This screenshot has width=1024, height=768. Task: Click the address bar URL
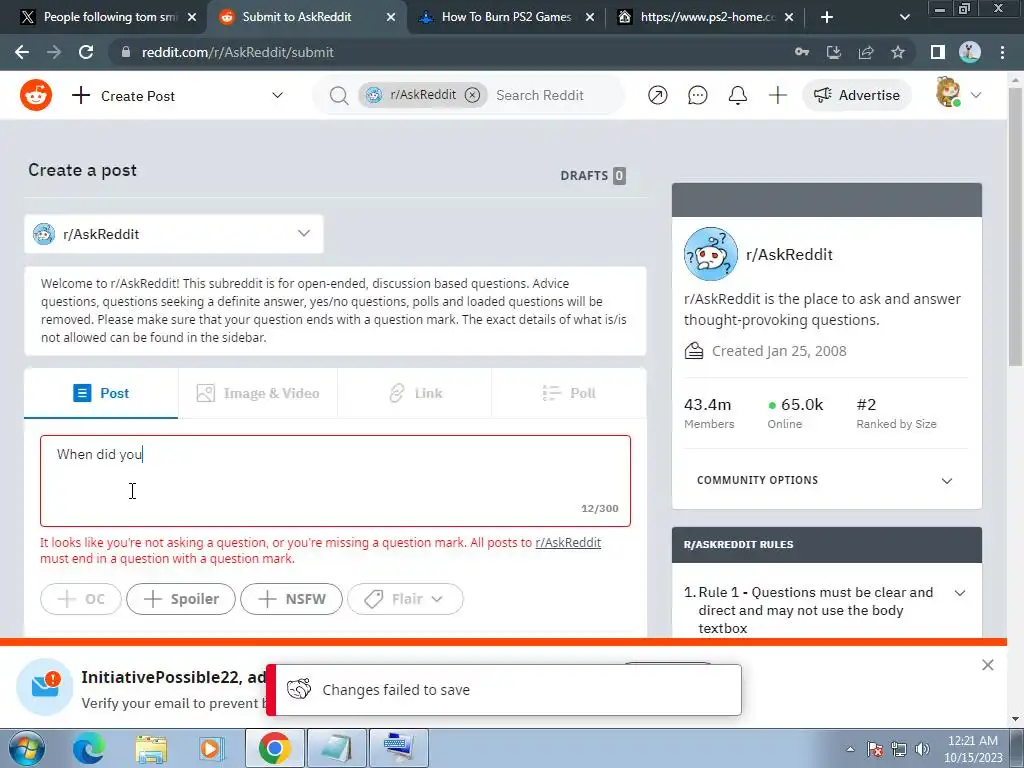[238, 52]
